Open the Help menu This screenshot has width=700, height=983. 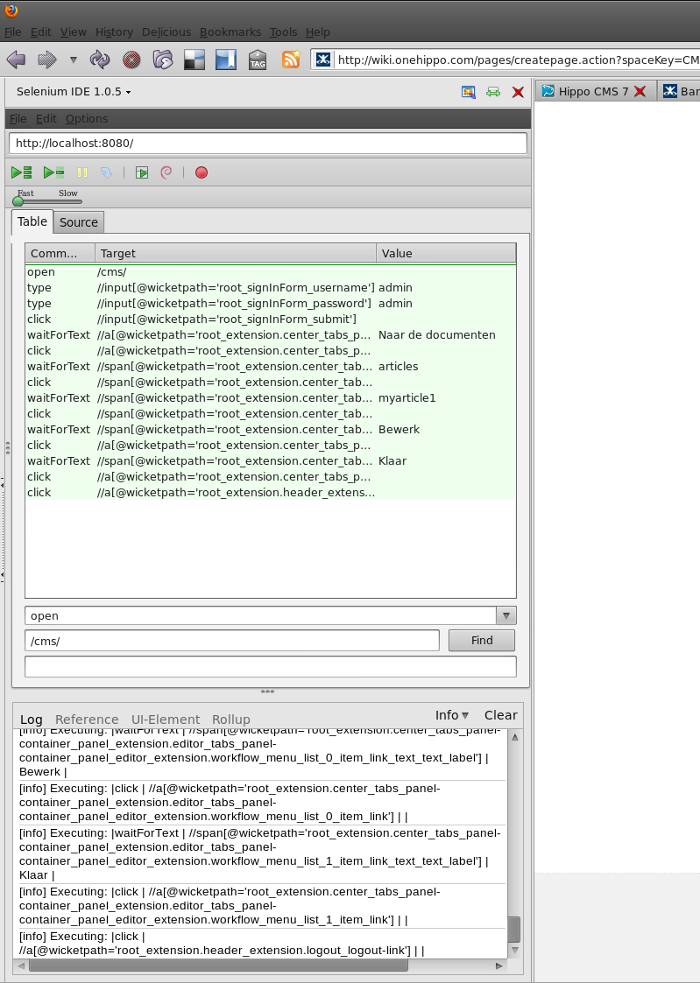pos(318,32)
